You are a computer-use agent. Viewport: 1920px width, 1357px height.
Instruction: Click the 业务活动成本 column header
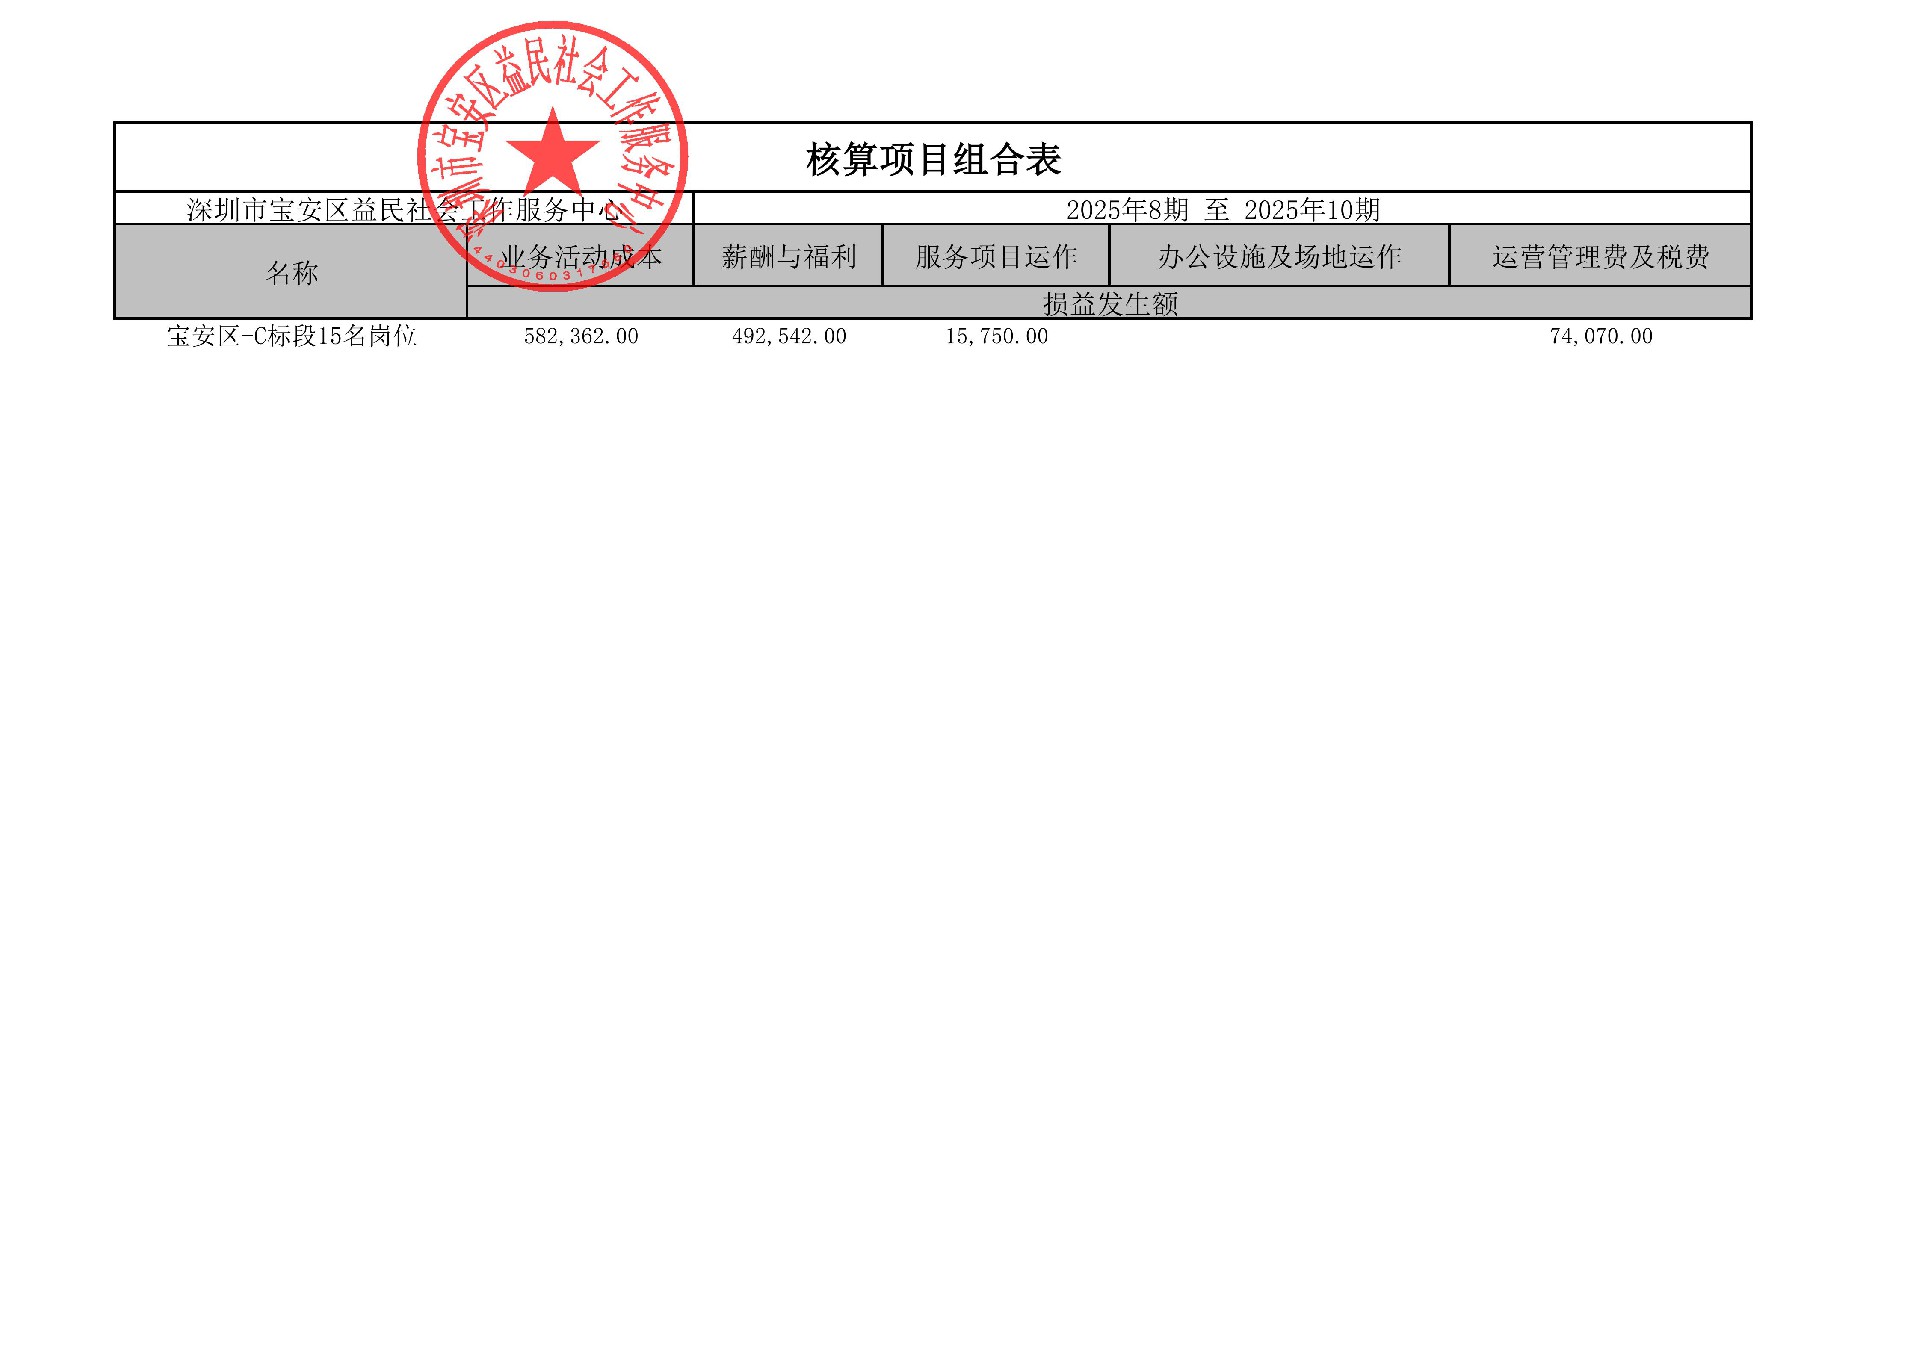(x=580, y=256)
